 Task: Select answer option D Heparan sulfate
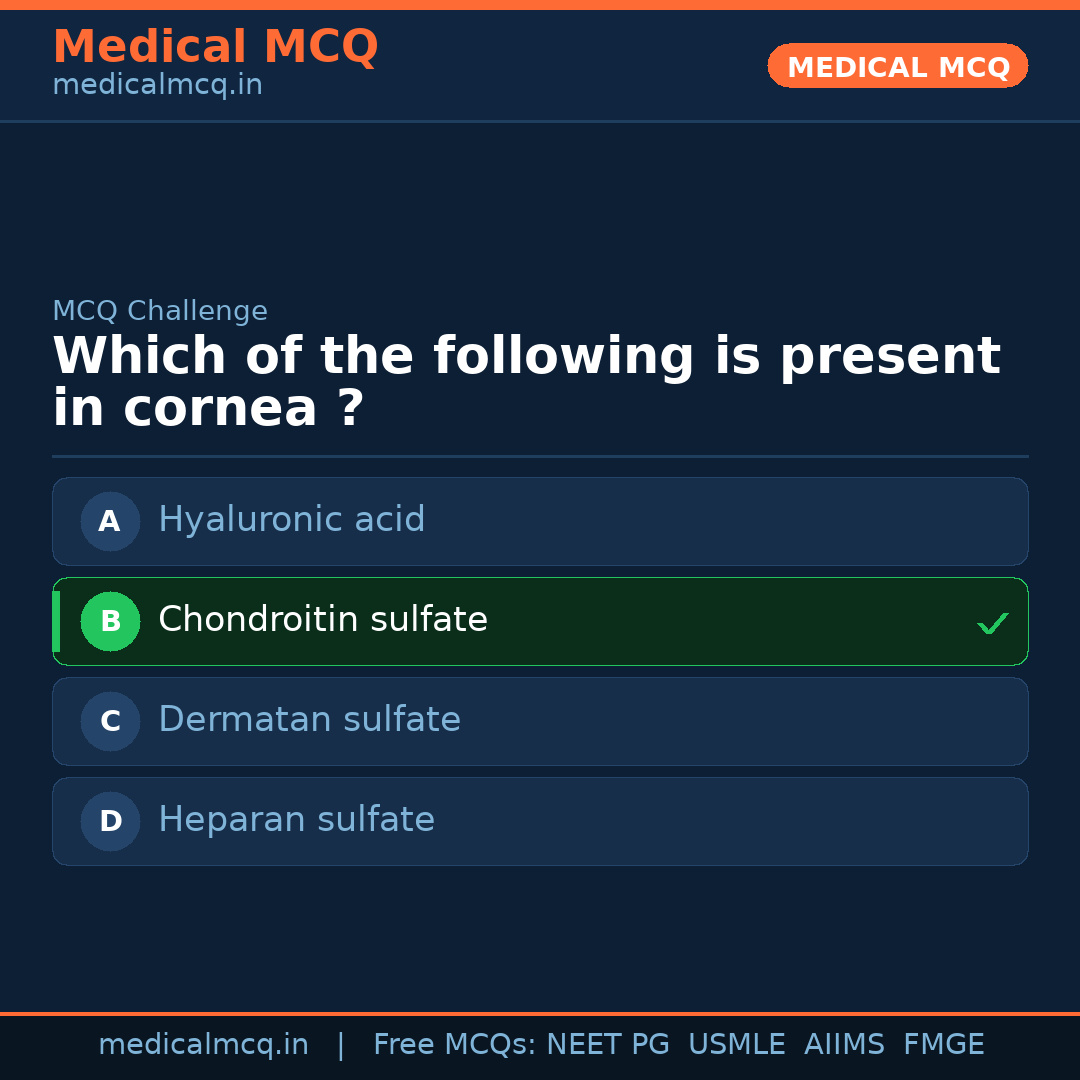click(540, 821)
